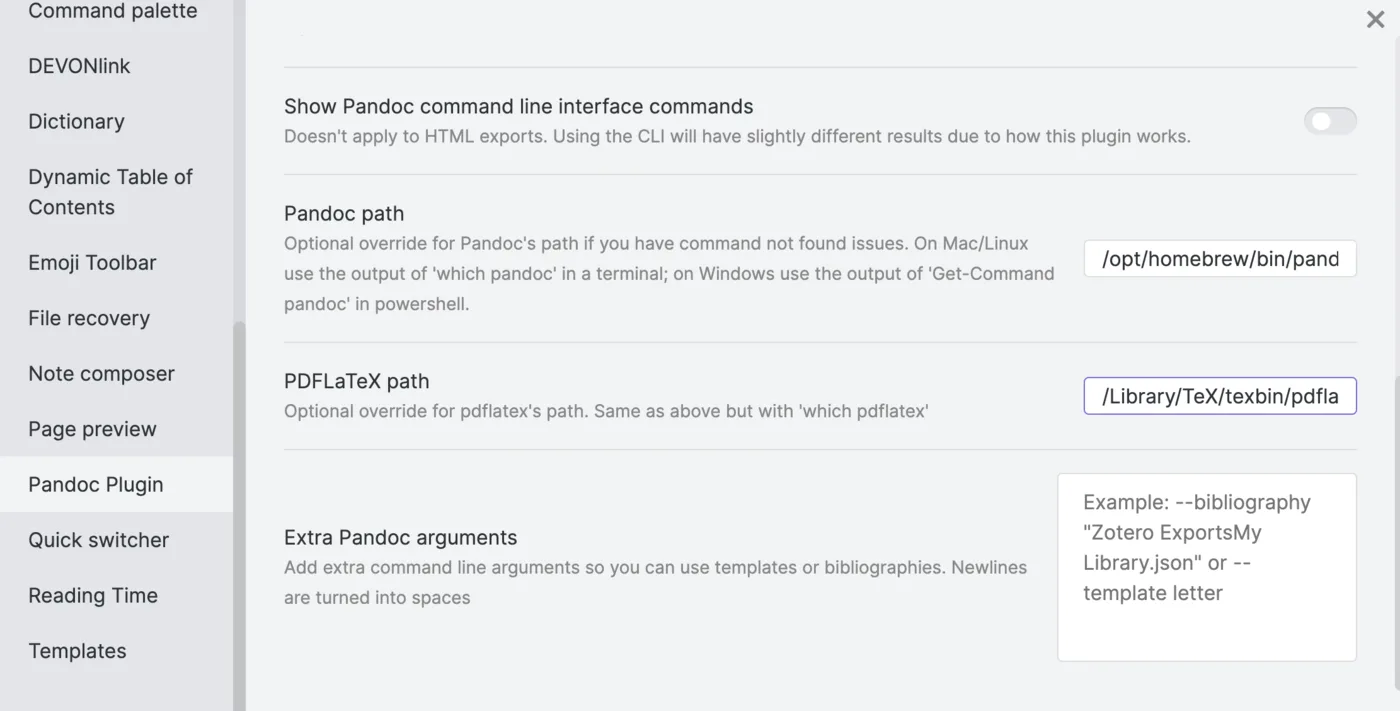
Task: Open Dictionary plugin settings
Action: click(76, 121)
